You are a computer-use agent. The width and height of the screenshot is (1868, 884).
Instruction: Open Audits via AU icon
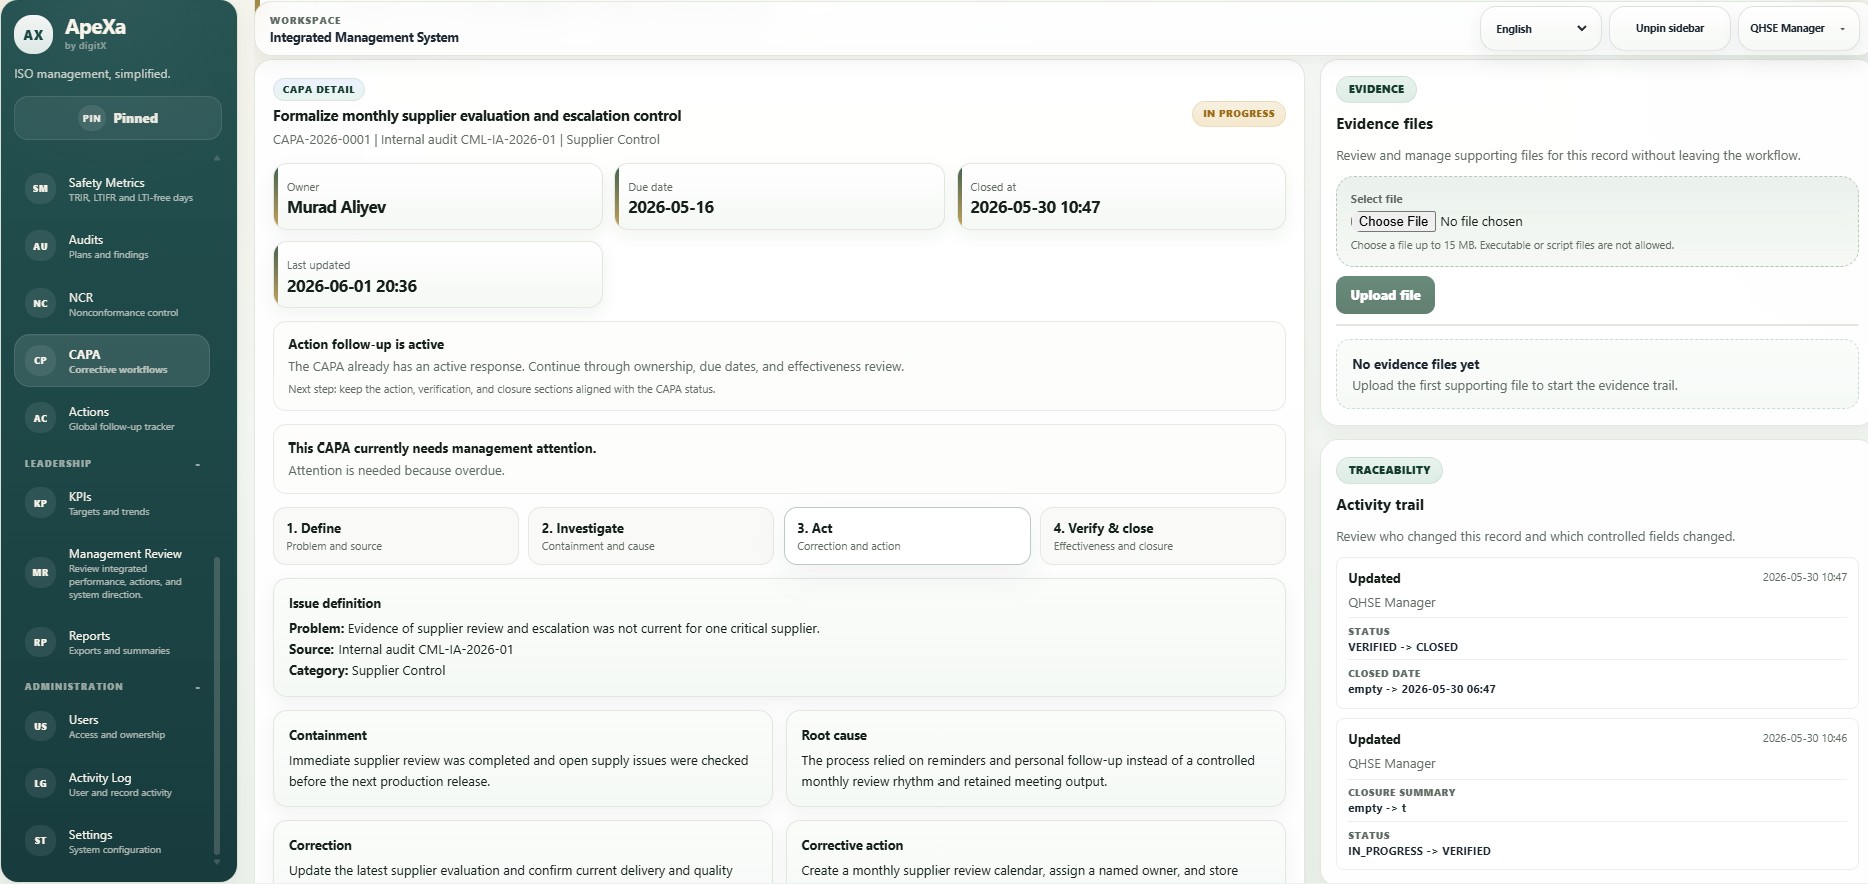40,246
